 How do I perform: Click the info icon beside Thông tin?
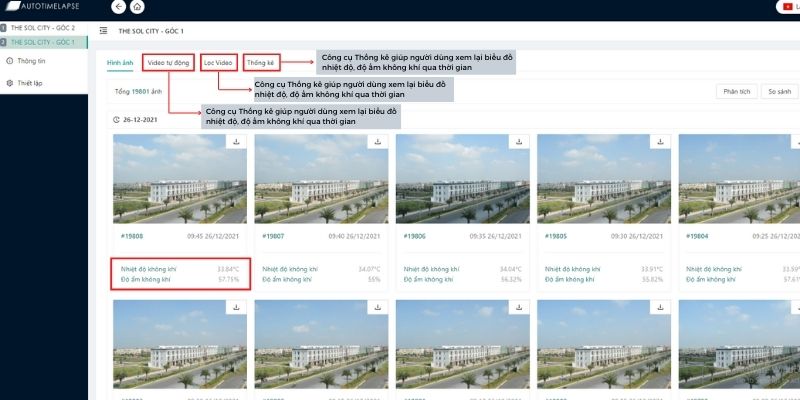(x=9, y=61)
